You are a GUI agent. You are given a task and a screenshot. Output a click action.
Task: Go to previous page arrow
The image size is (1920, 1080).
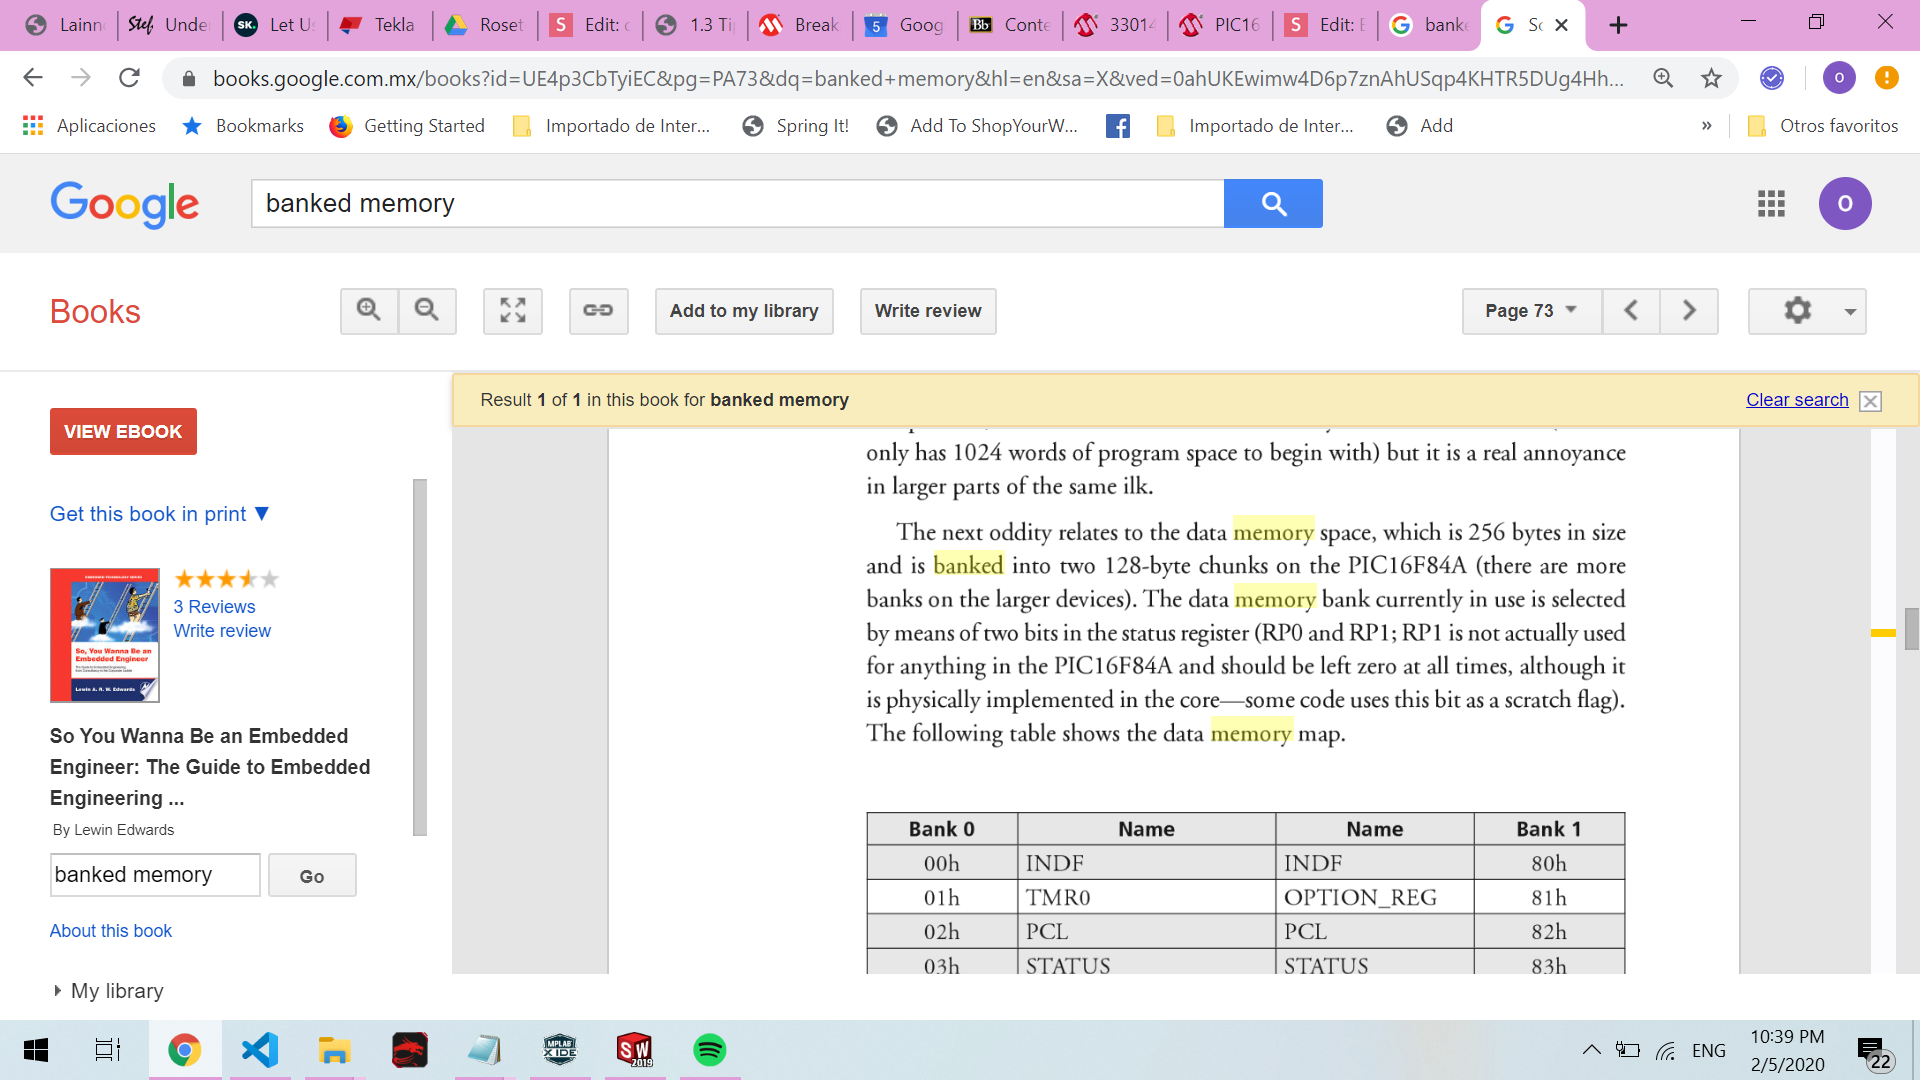tap(1631, 311)
